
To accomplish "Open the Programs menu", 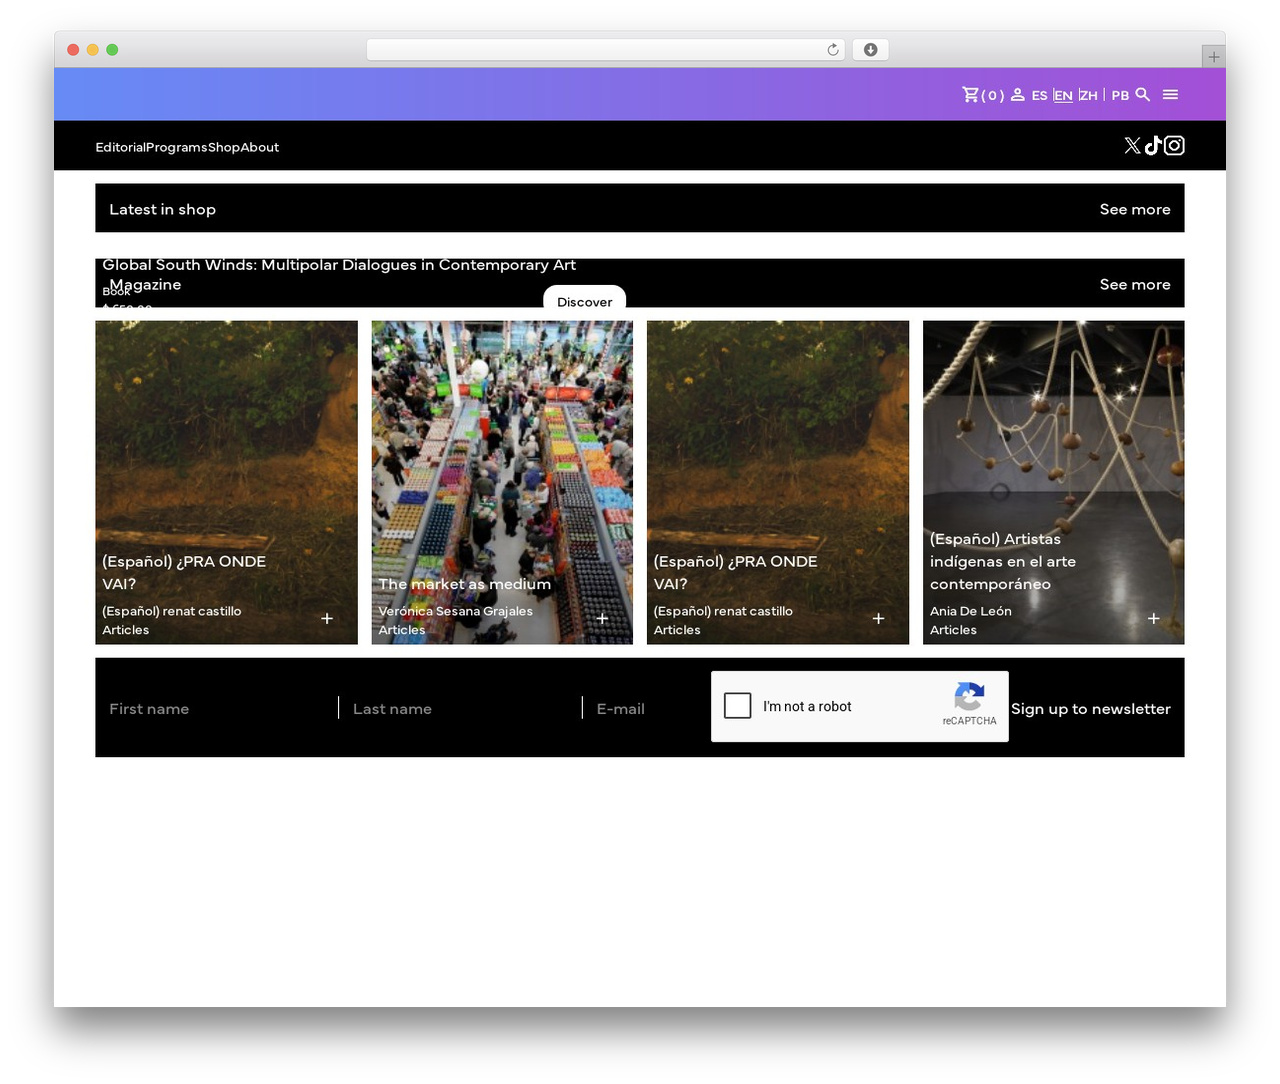I will 177,147.
